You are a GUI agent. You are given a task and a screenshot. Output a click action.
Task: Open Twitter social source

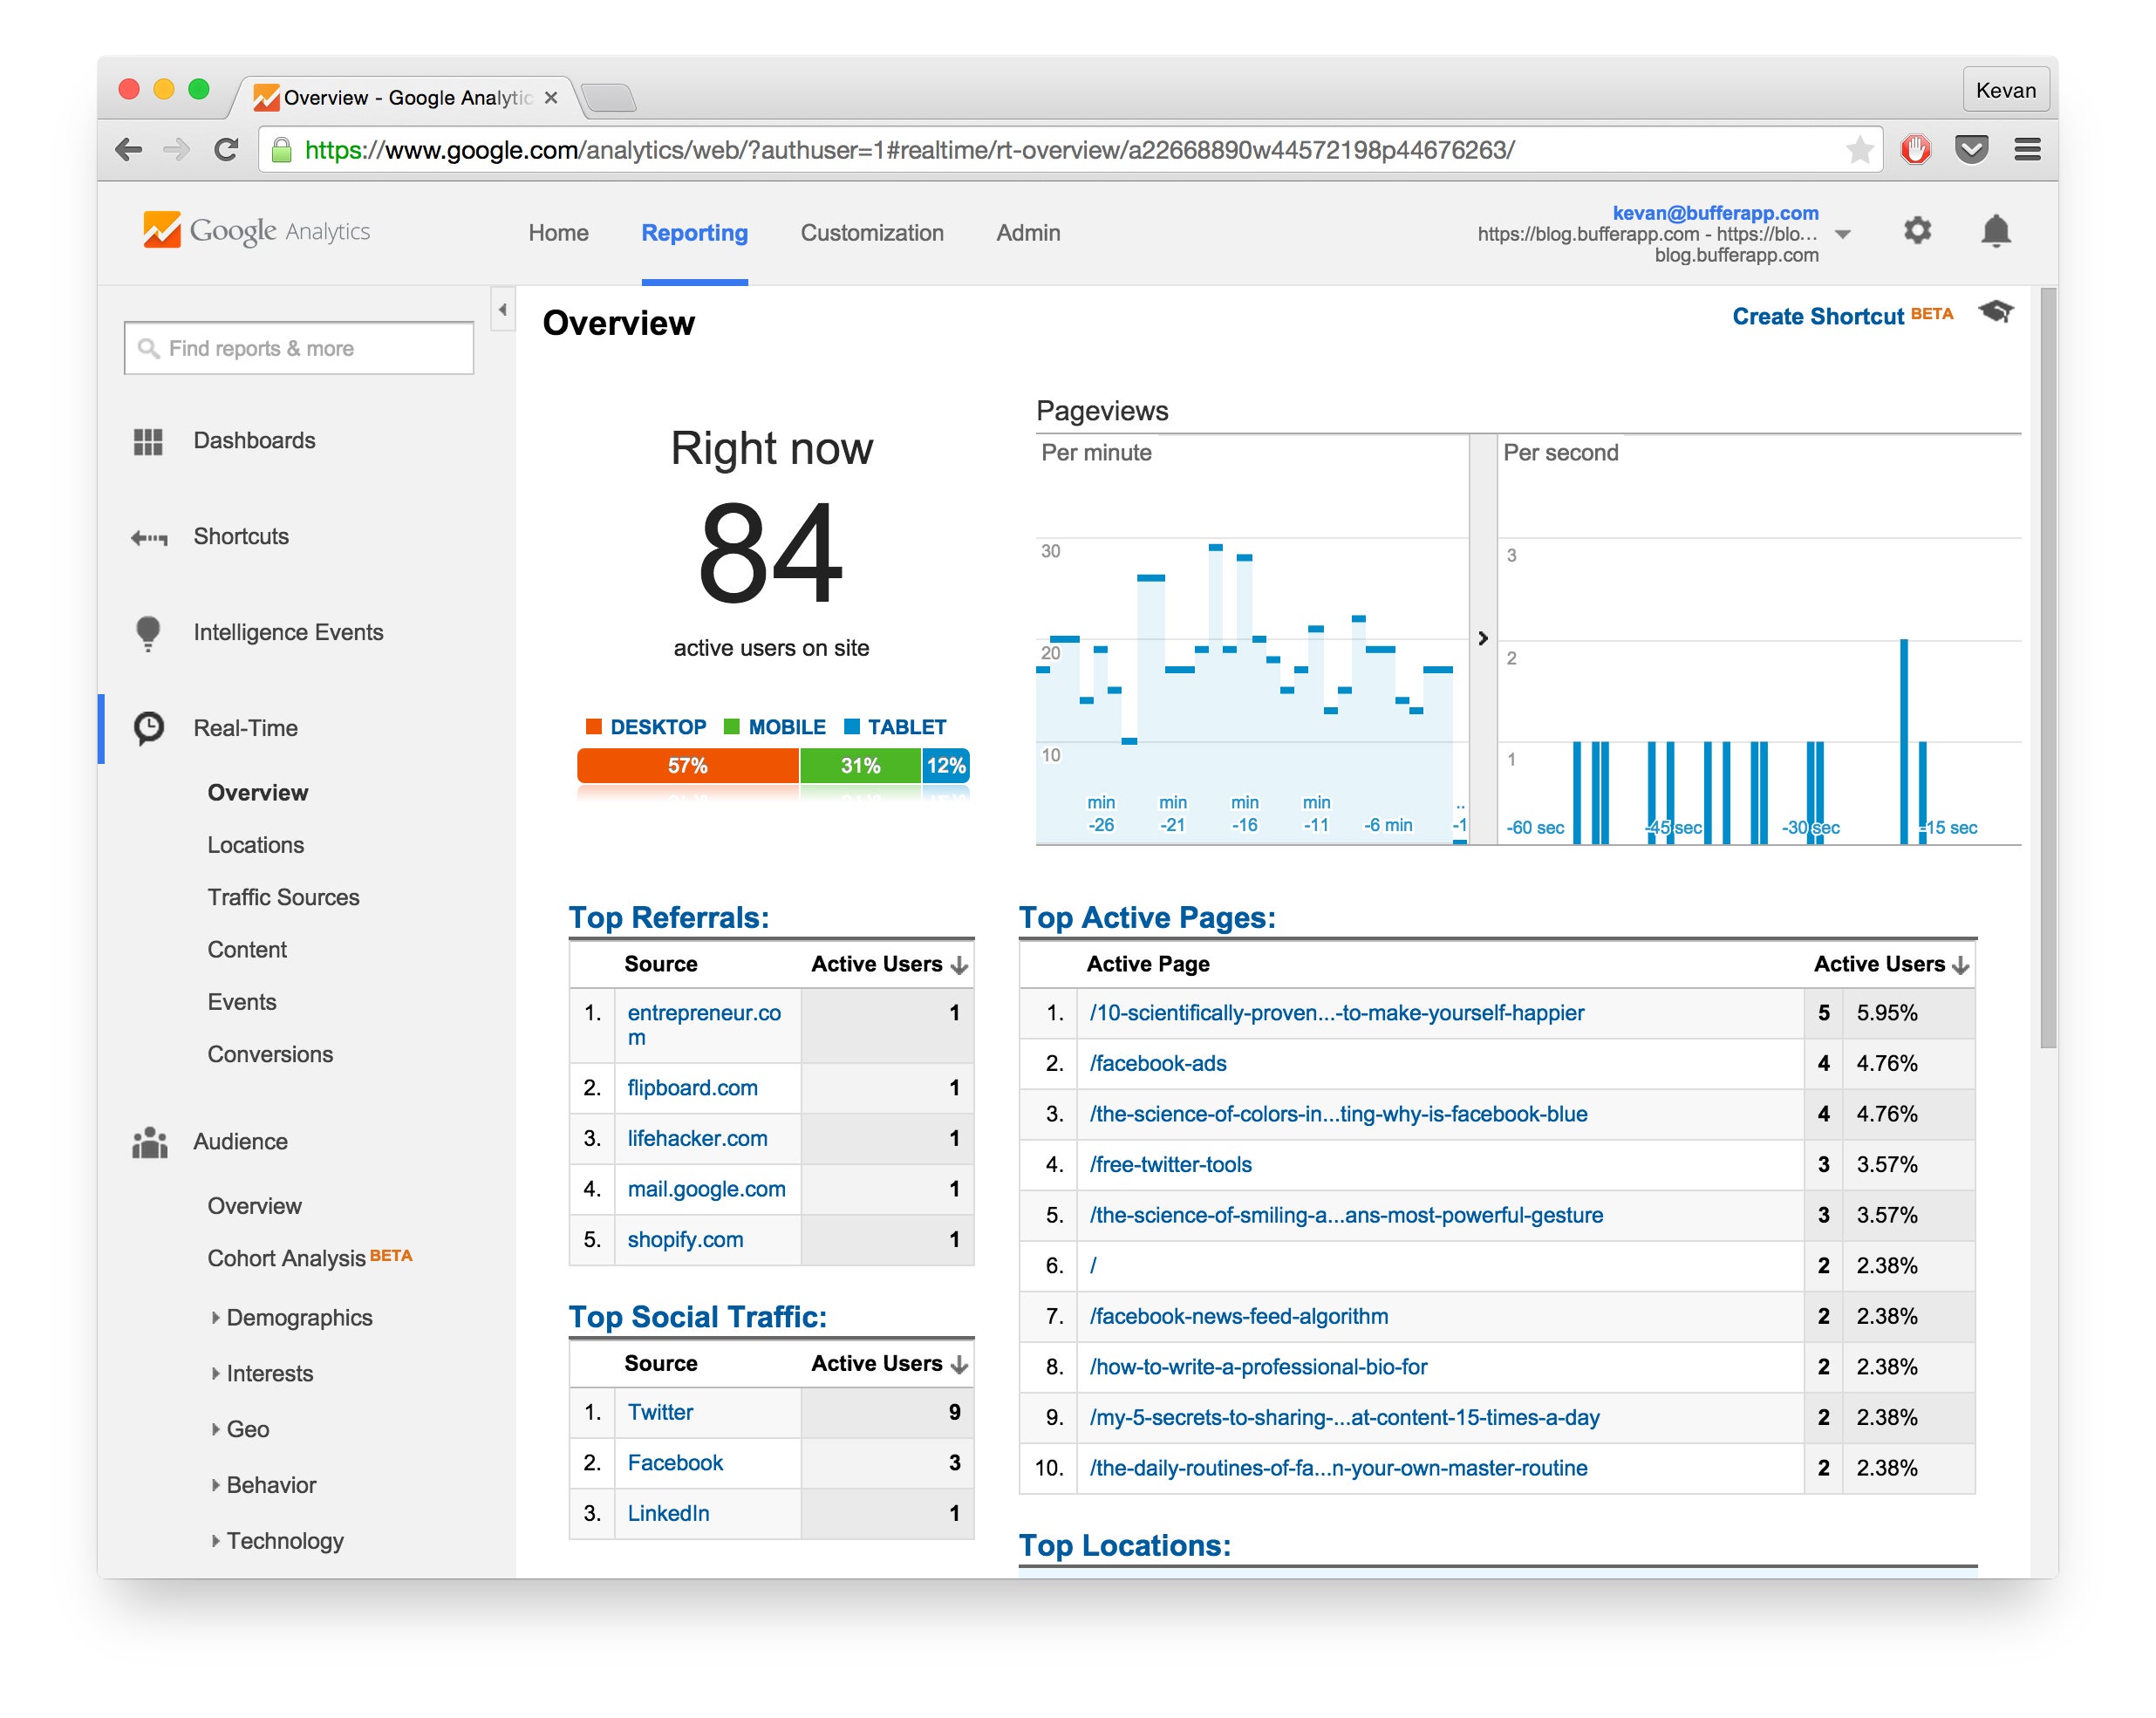[660, 1412]
